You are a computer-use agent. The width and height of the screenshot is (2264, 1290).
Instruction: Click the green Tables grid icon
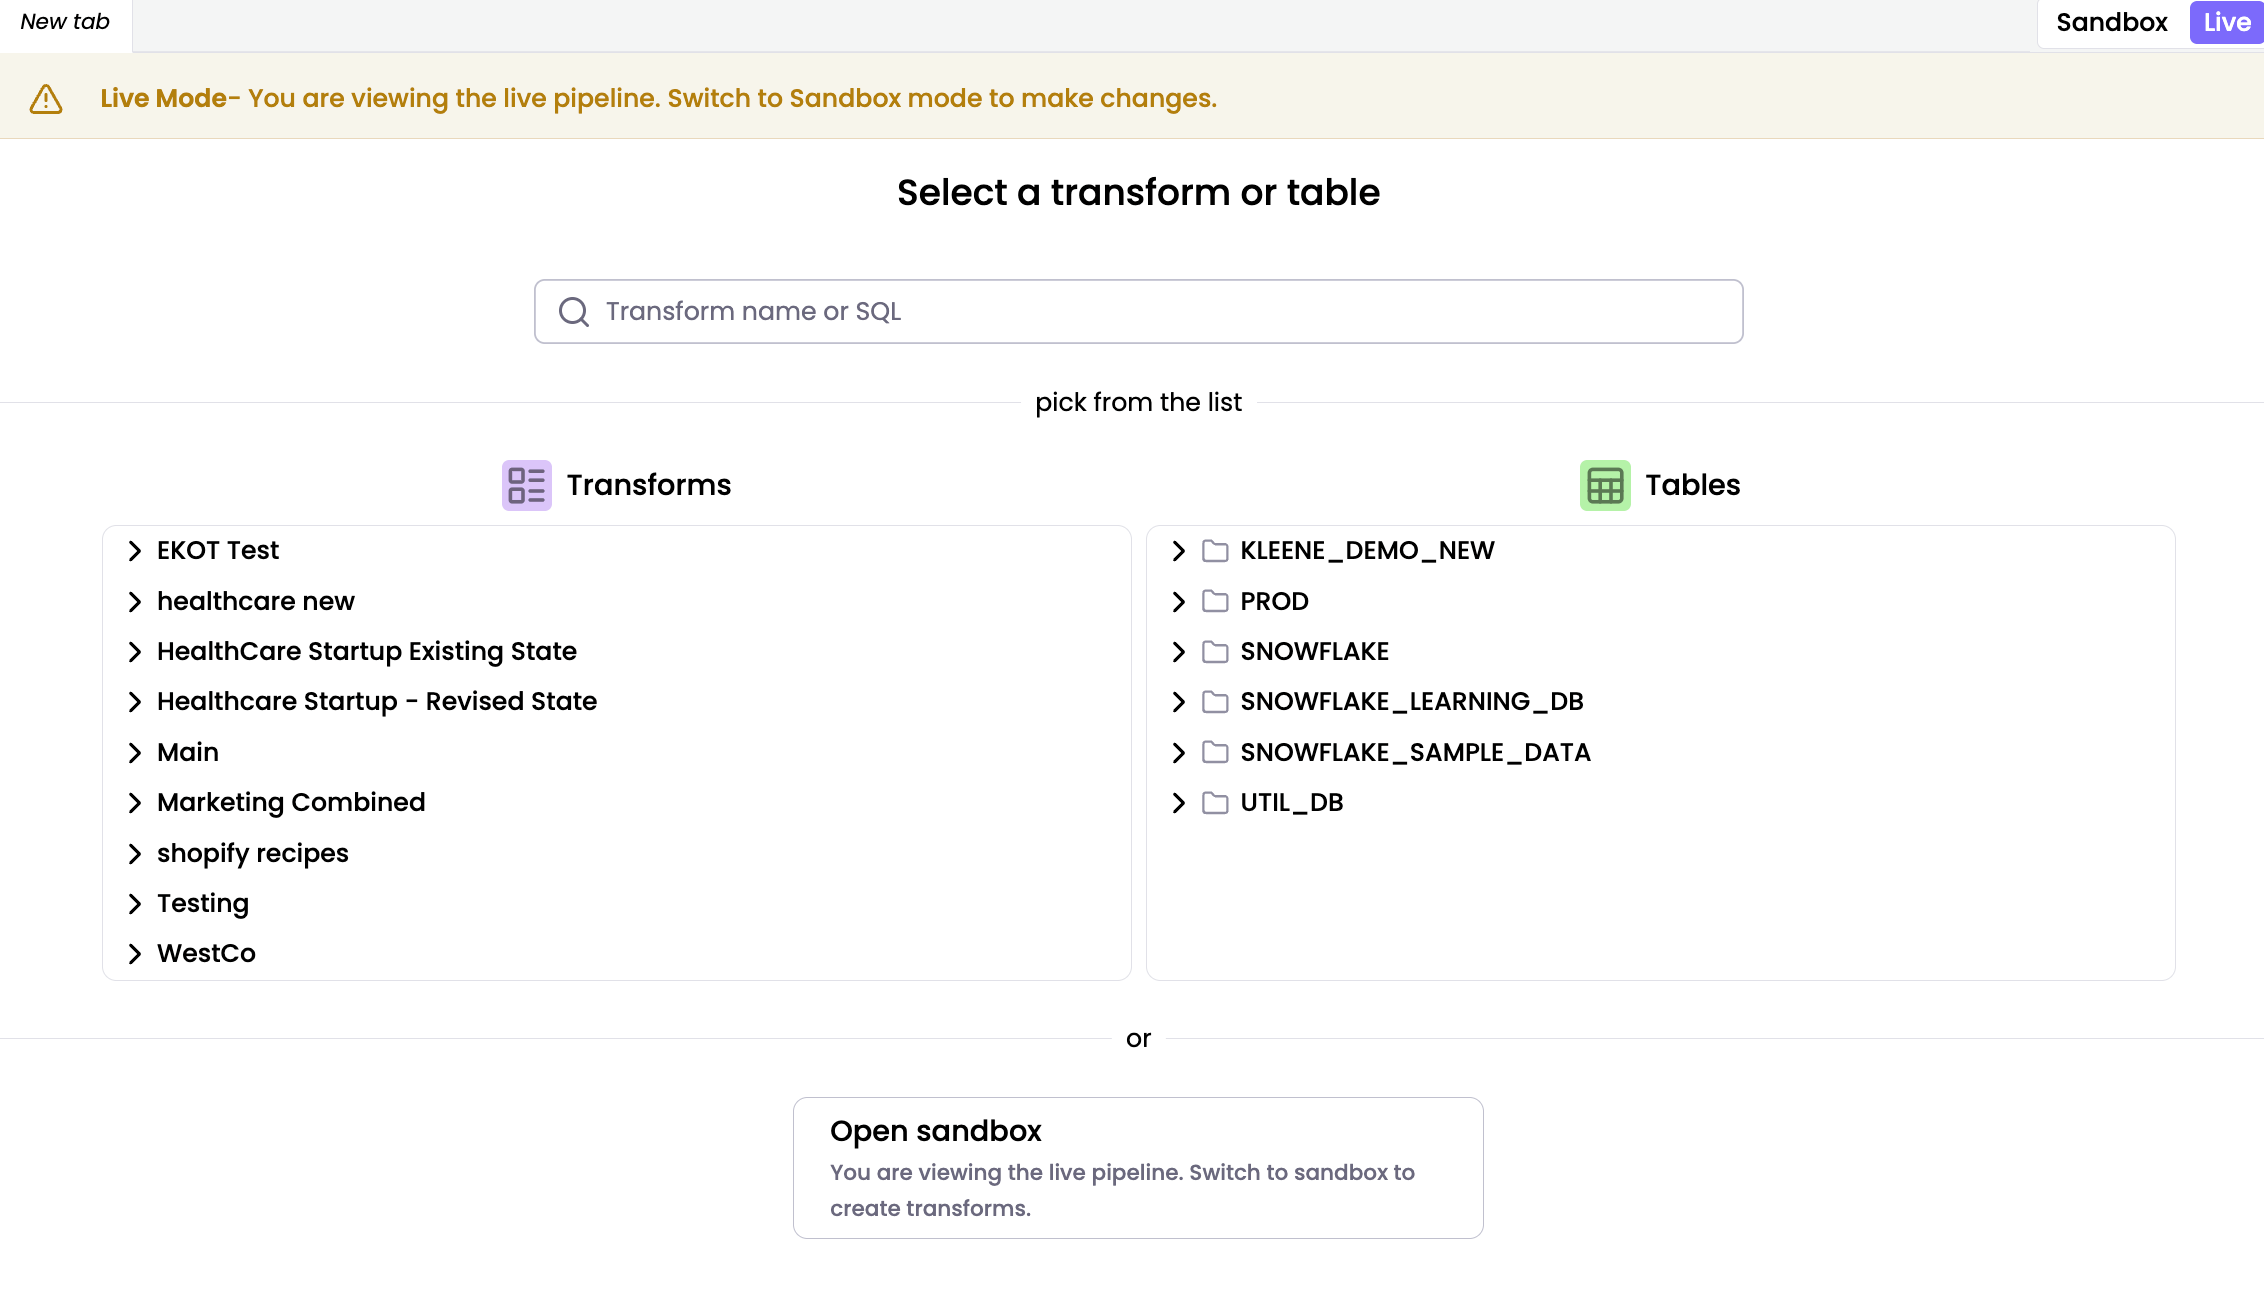pyautogui.click(x=1605, y=485)
